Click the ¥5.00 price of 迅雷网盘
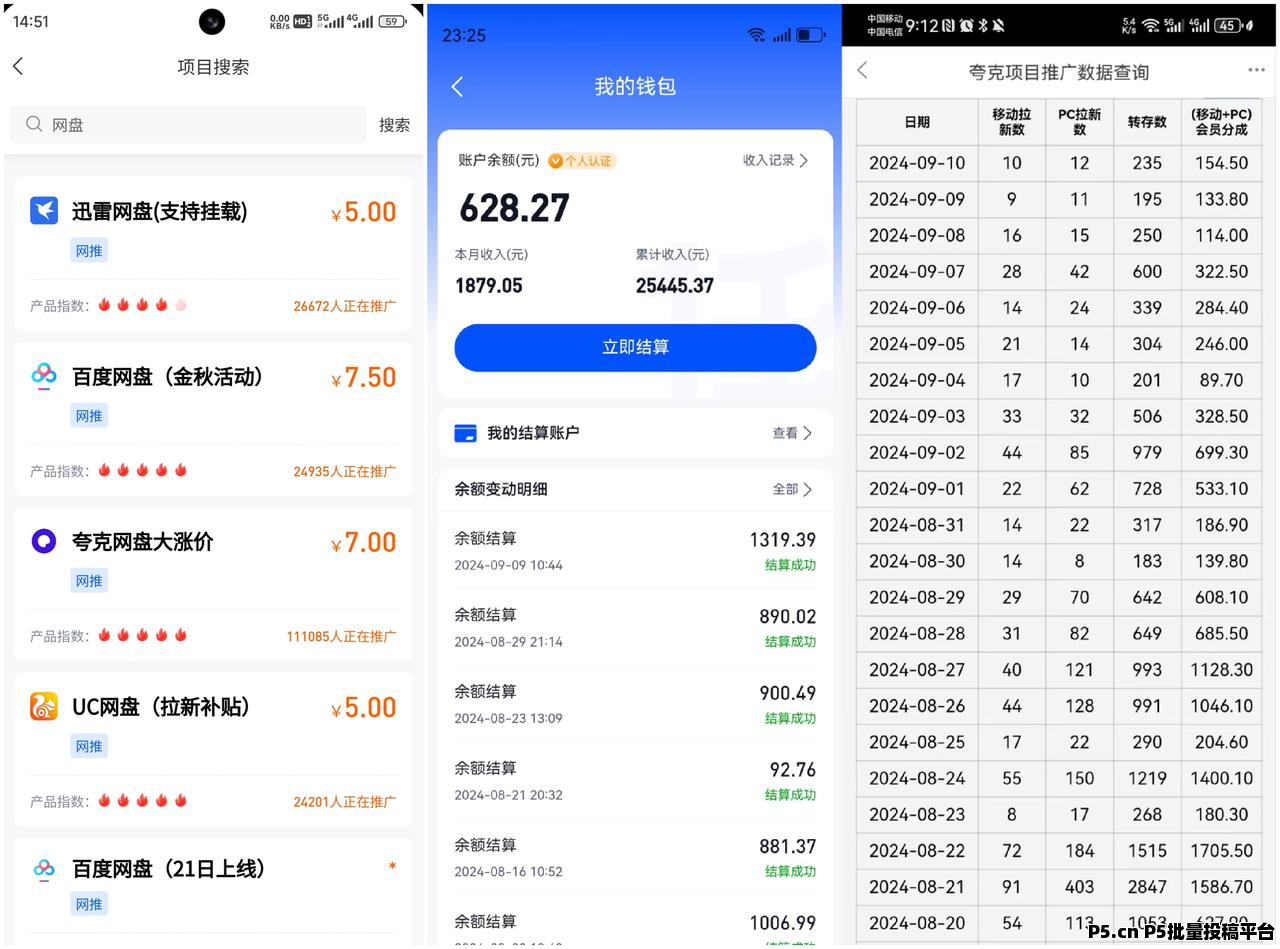The width and height of the screenshot is (1280, 949). 364,212
